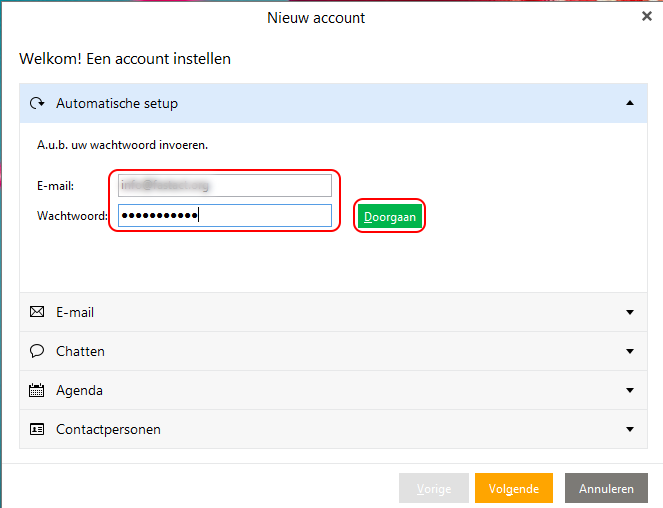Click the orange Volgende button
The image size is (663, 508).
514,489
